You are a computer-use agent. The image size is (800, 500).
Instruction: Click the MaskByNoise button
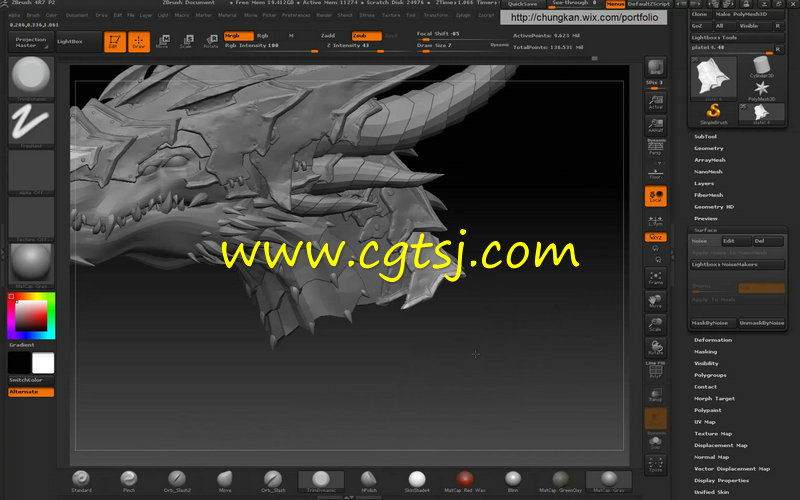(x=712, y=323)
